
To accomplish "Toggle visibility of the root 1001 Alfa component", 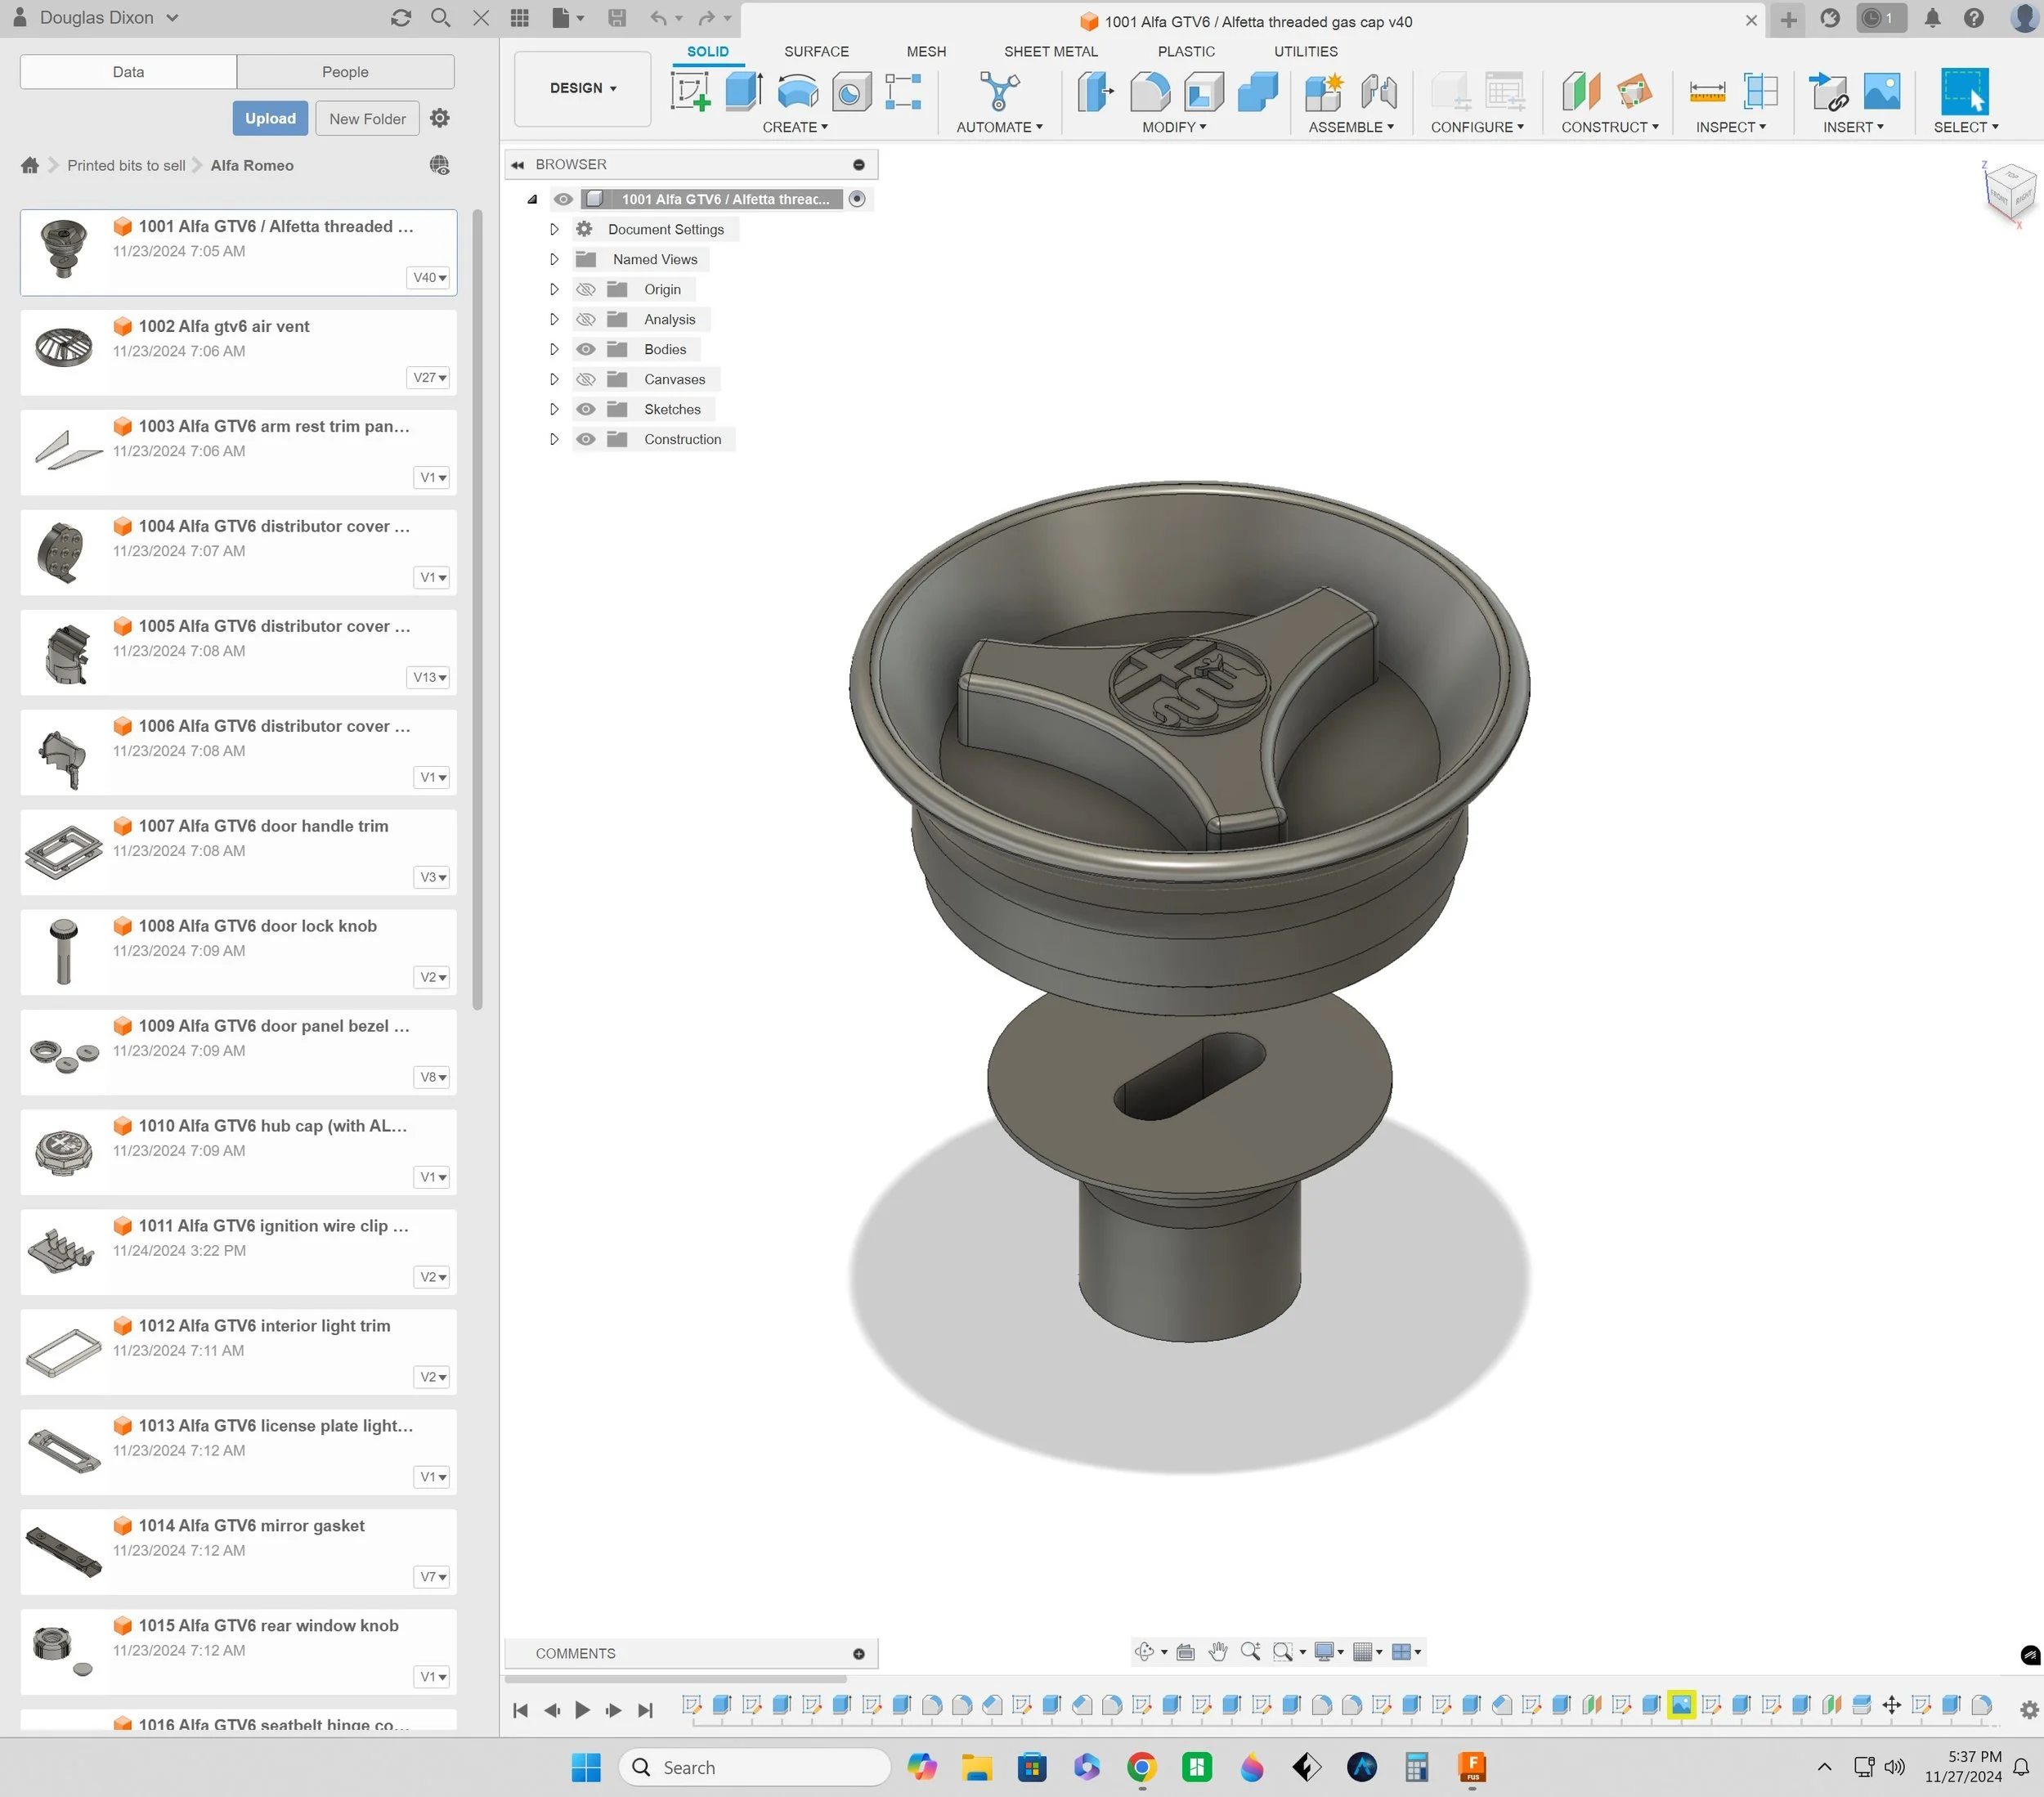I will point(564,199).
